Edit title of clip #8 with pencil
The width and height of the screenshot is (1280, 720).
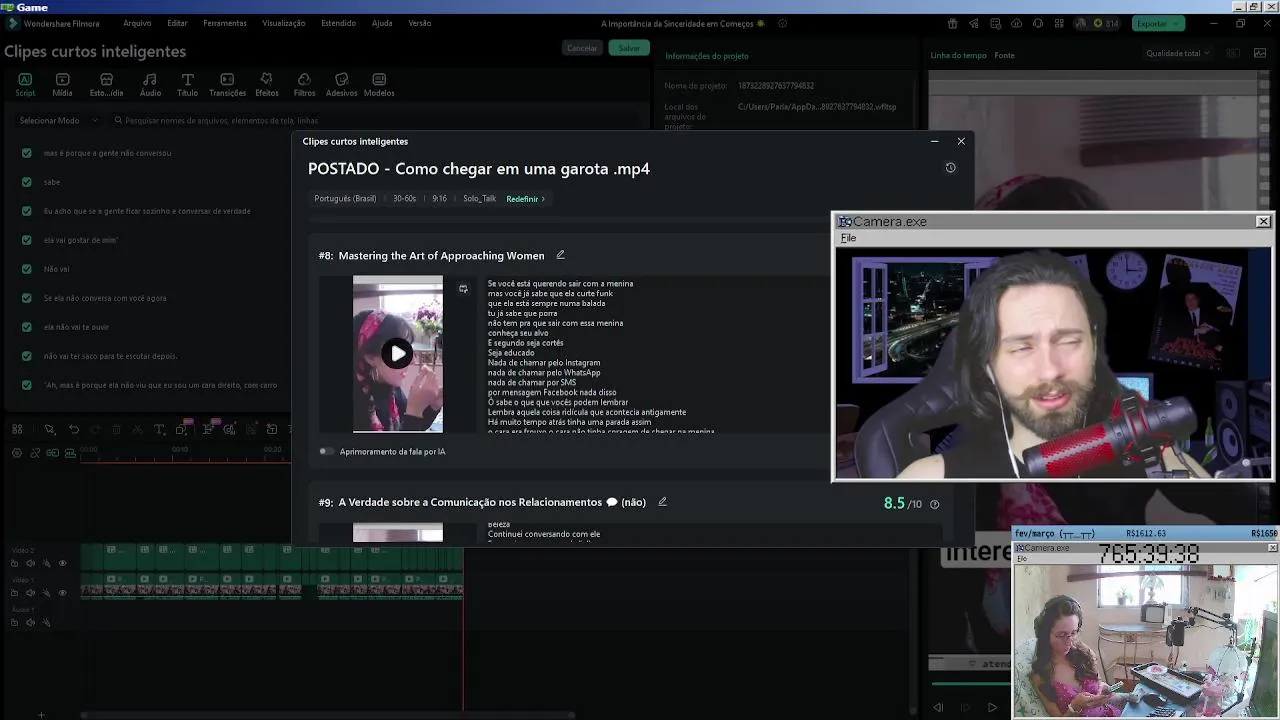pyautogui.click(x=560, y=255)
